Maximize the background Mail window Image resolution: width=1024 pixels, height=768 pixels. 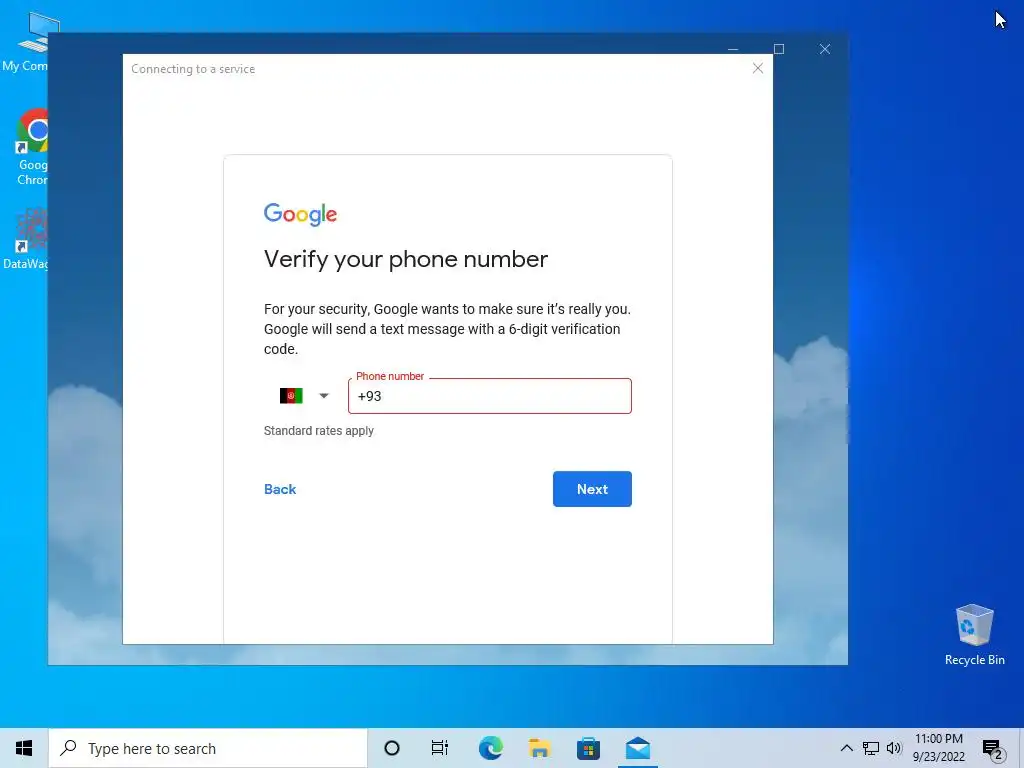coord(778,49)
